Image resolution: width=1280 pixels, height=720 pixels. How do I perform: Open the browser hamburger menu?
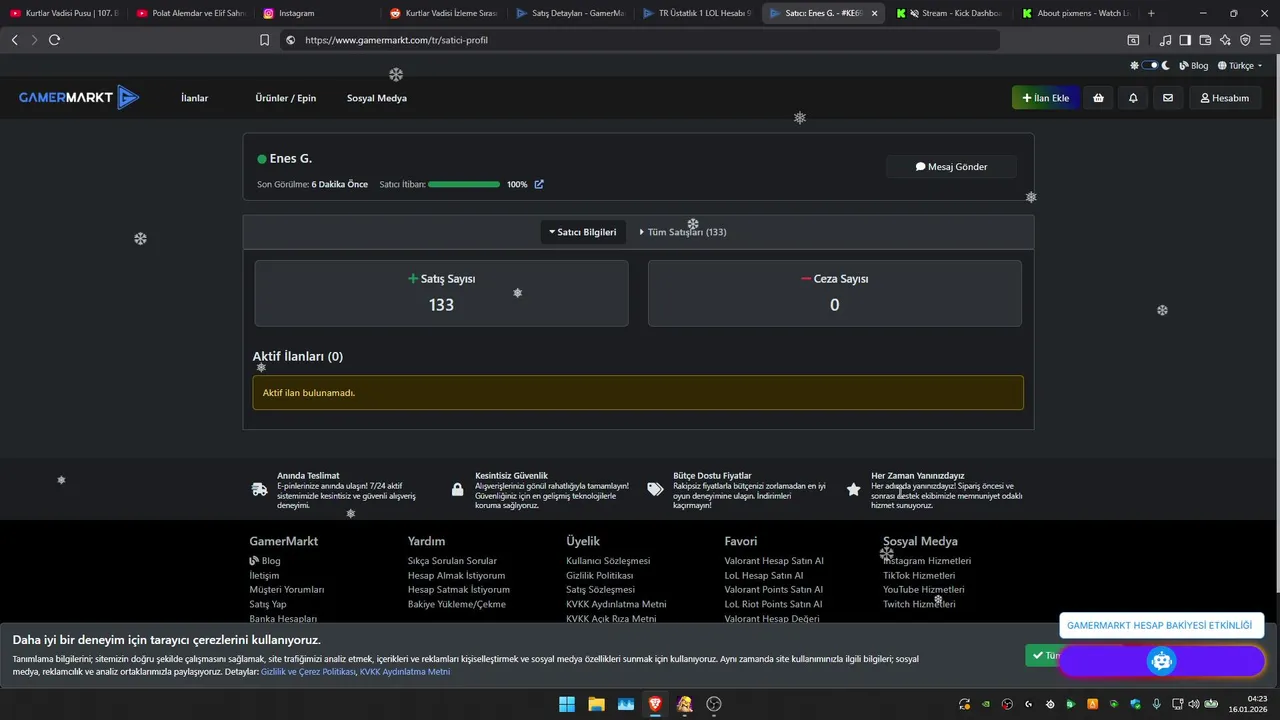1265,40
